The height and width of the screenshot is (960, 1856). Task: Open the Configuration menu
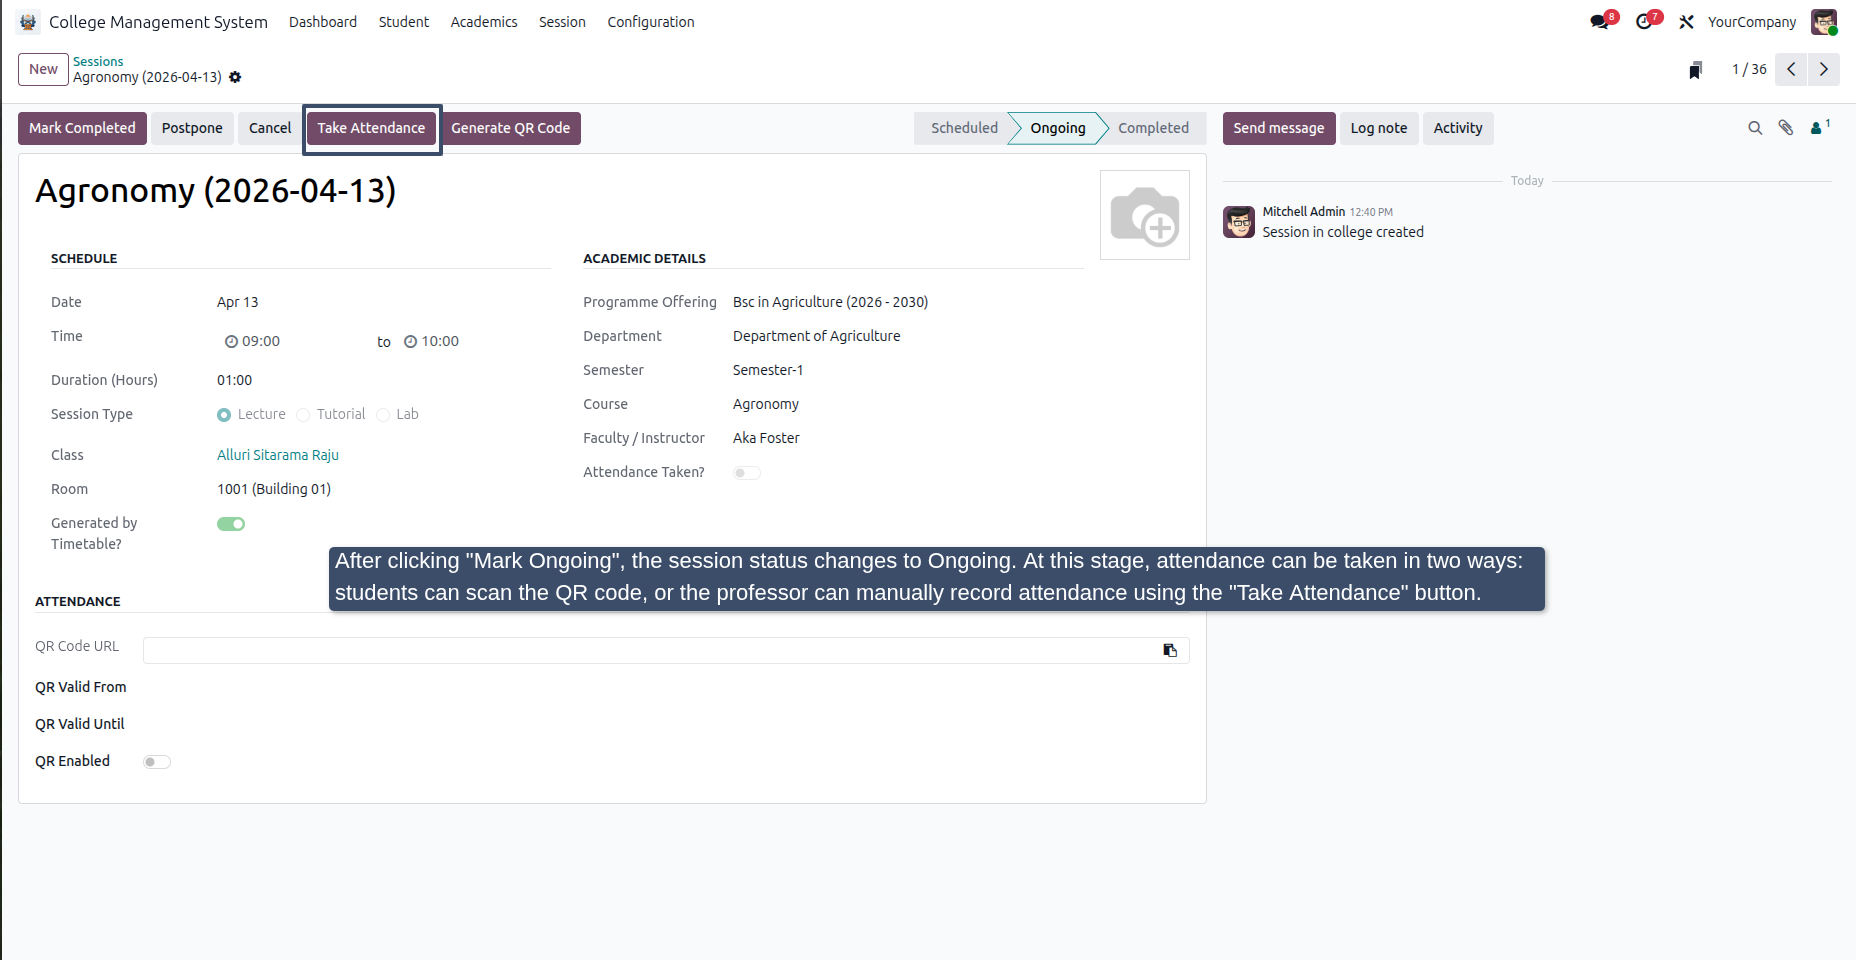[x=651, y=22]
